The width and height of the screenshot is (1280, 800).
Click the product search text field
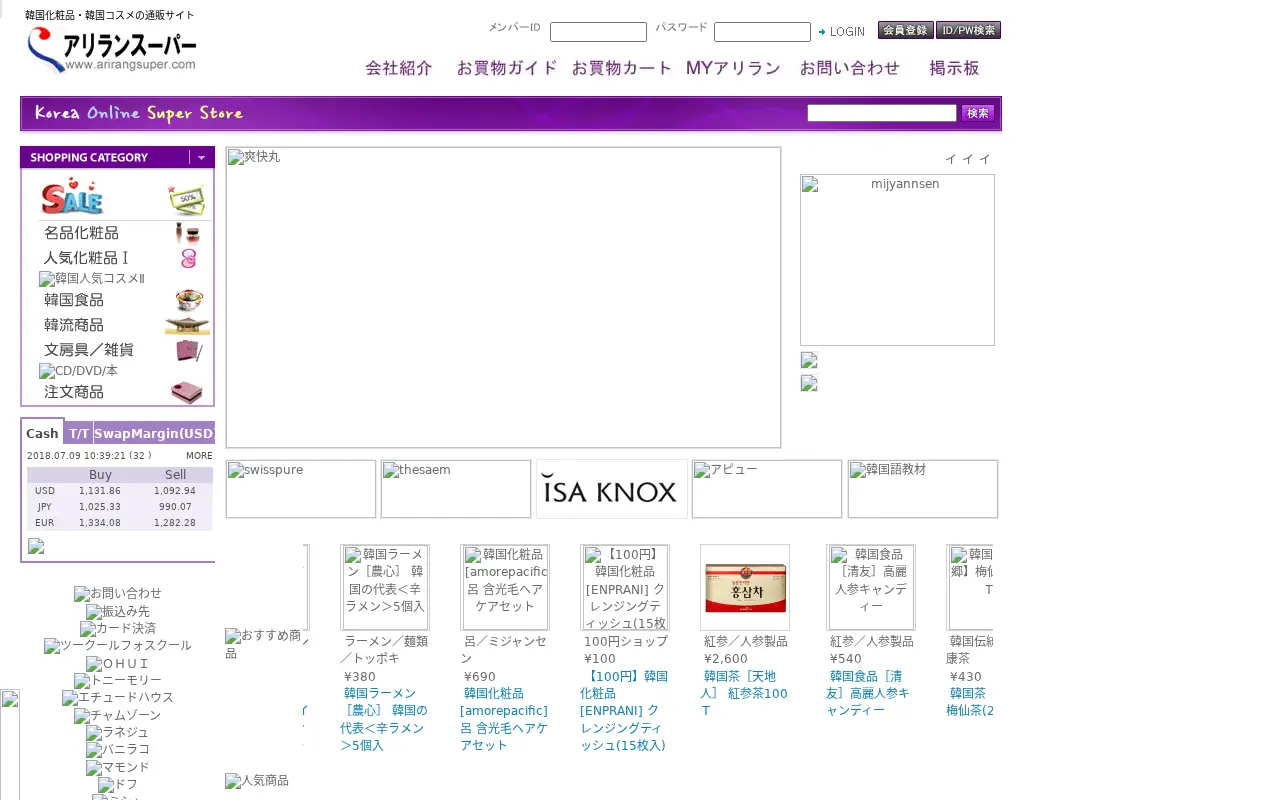[882, 113]
